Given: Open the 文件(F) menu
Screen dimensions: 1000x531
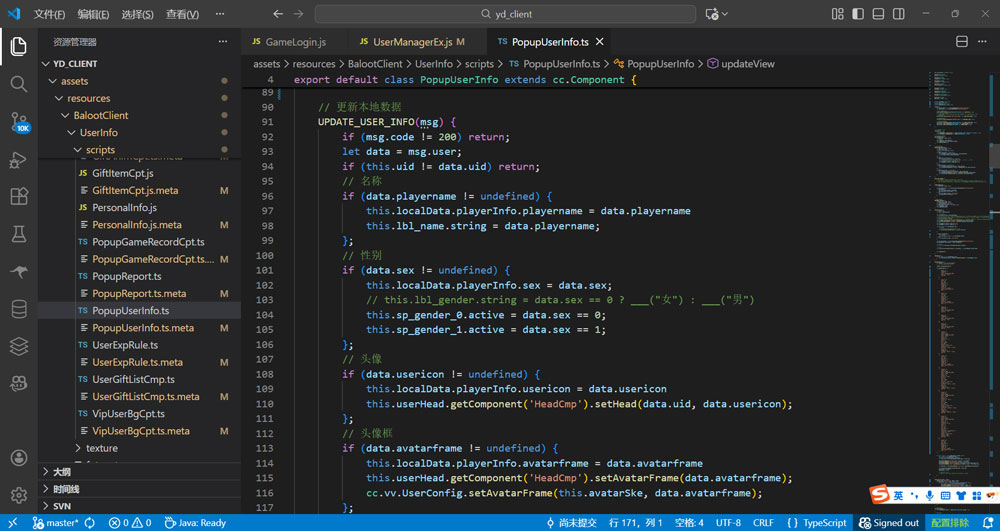Looking at the screenshot, I should 49,15.
